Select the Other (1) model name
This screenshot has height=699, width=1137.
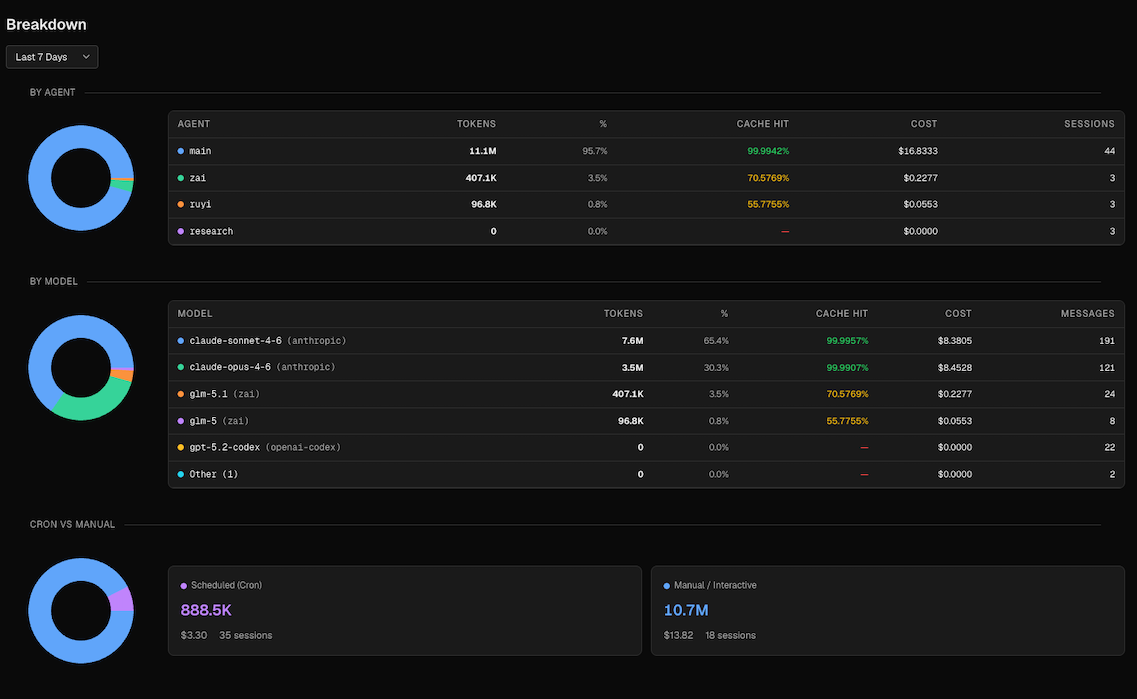tap(214, 474)
